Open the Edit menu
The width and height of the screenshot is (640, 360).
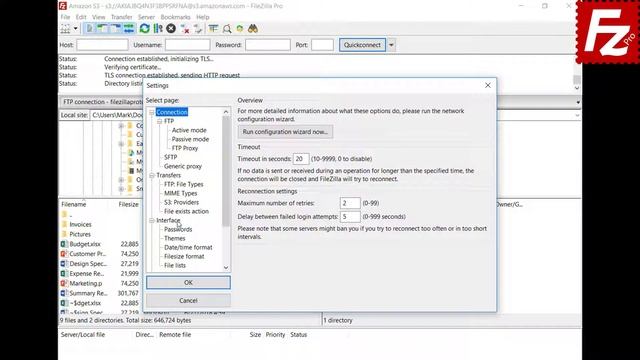click(81, 17)
